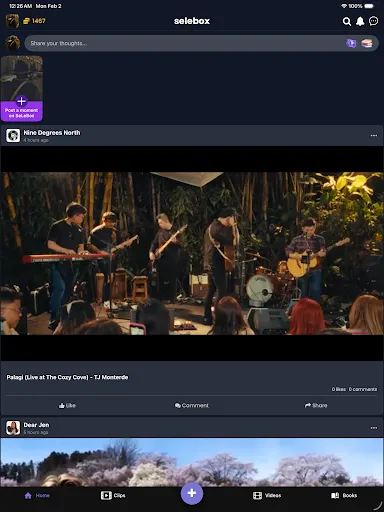The image size is (384, 512).
Task: Open Dear Jen profile picture
Action: (x=13, y=428)
